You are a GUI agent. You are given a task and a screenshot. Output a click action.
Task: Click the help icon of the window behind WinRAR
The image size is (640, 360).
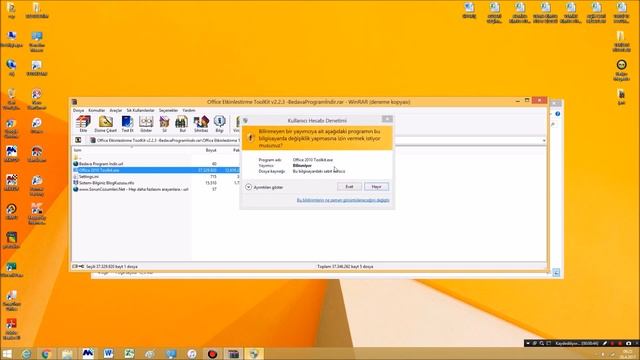558,114
